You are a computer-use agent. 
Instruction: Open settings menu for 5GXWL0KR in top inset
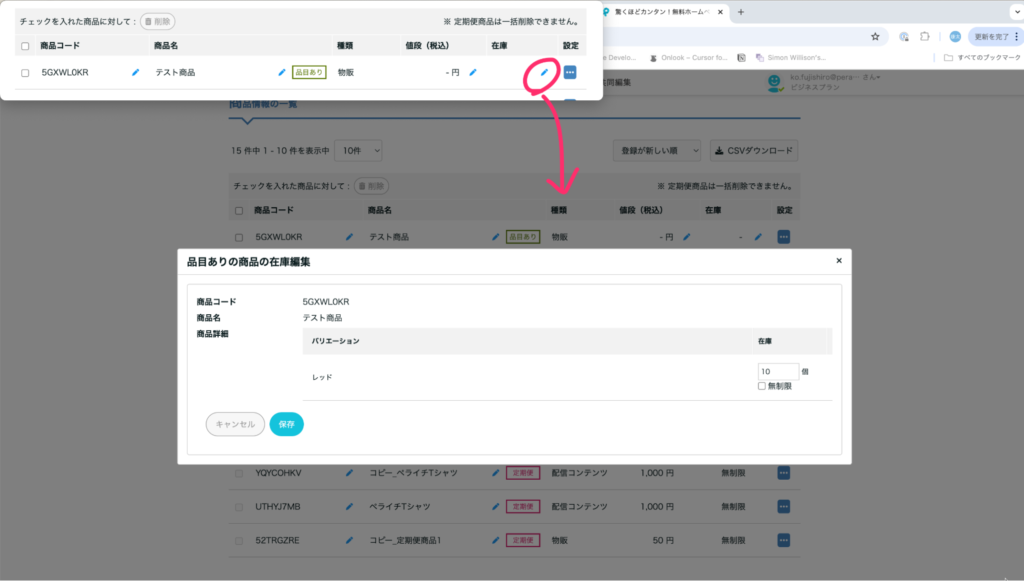coord(570,72)
